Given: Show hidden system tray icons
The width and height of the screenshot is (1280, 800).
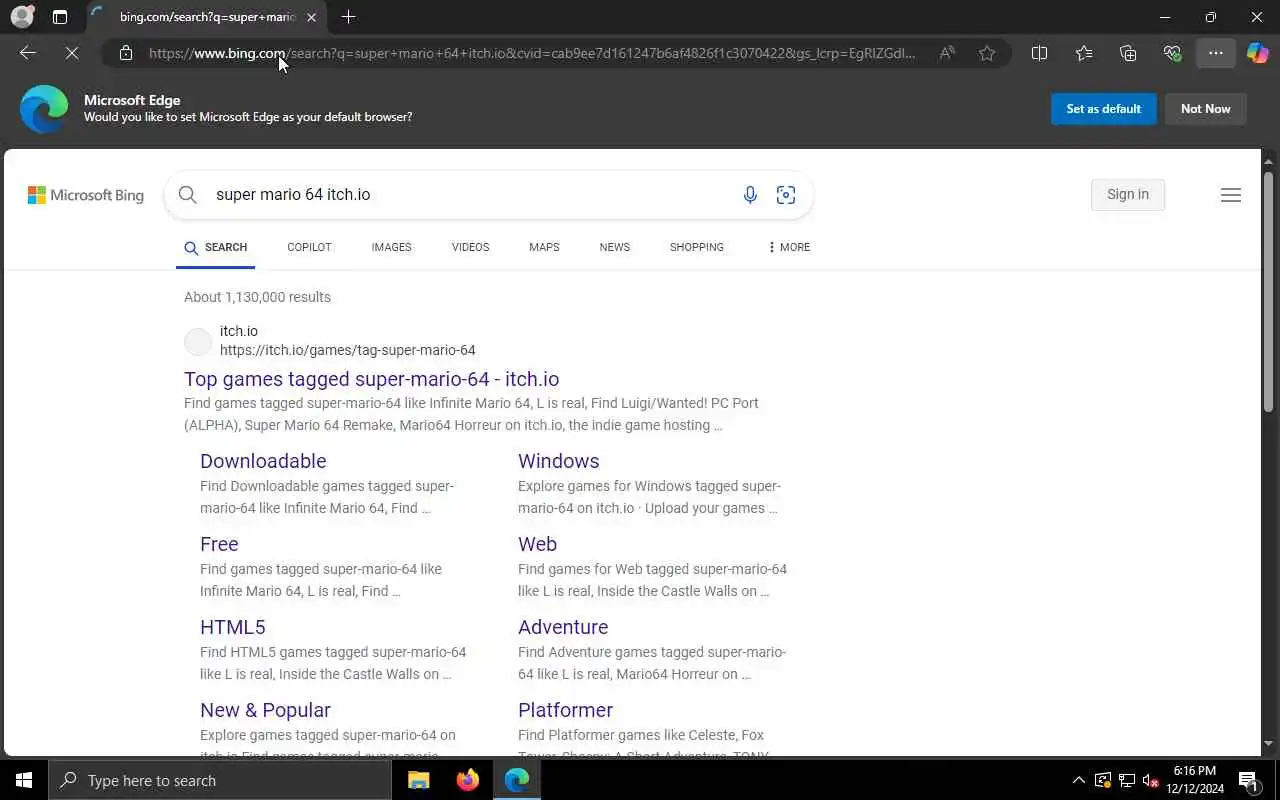Looking at the screenshot, I should point(1078,780).
